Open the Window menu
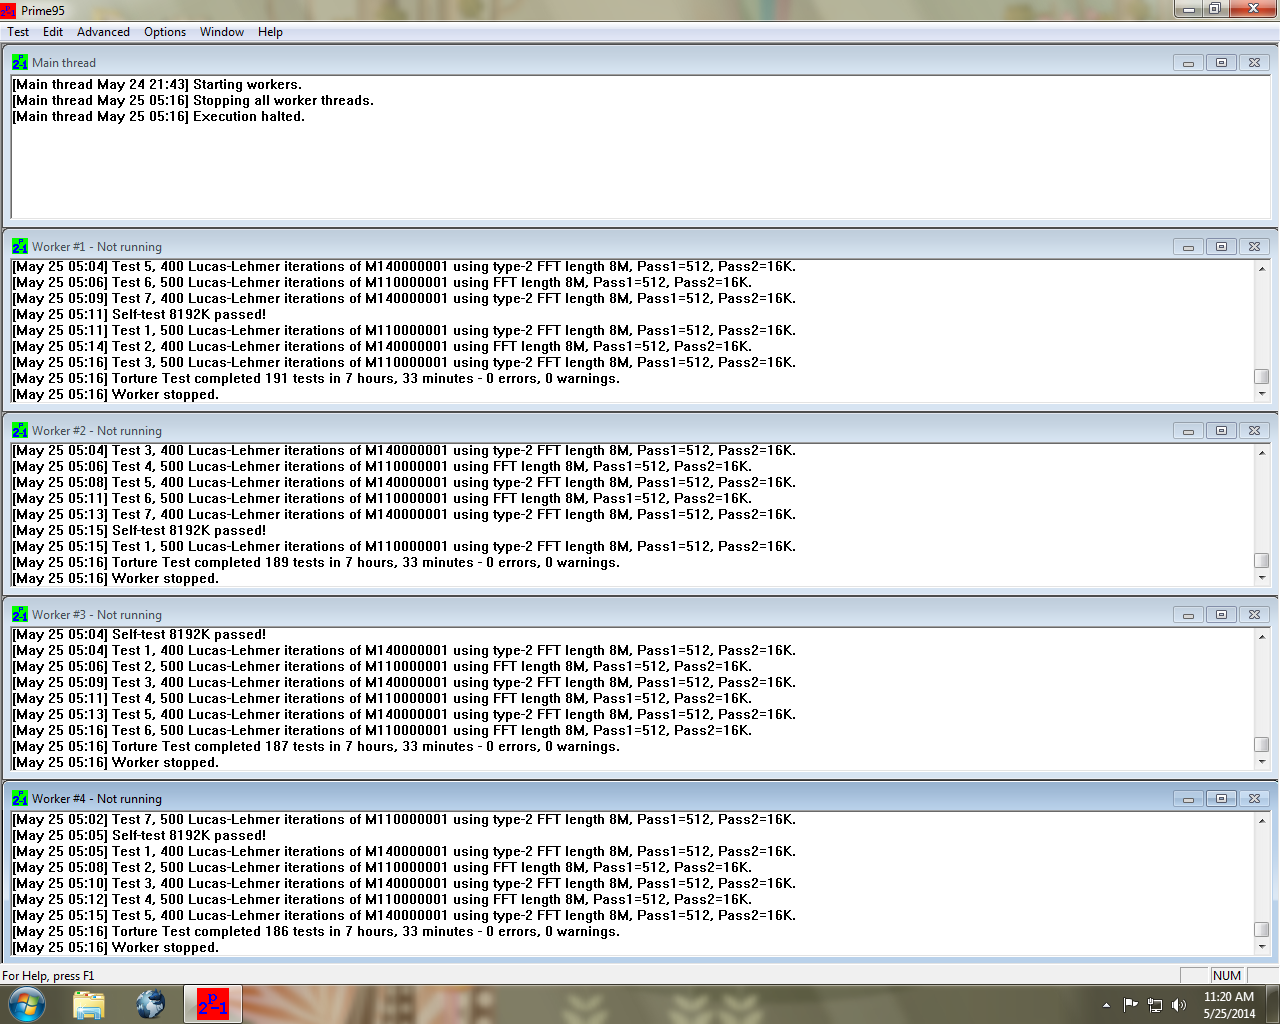Image resolution: width=1280 pixels, height=1024 pixels. point(222,32)
